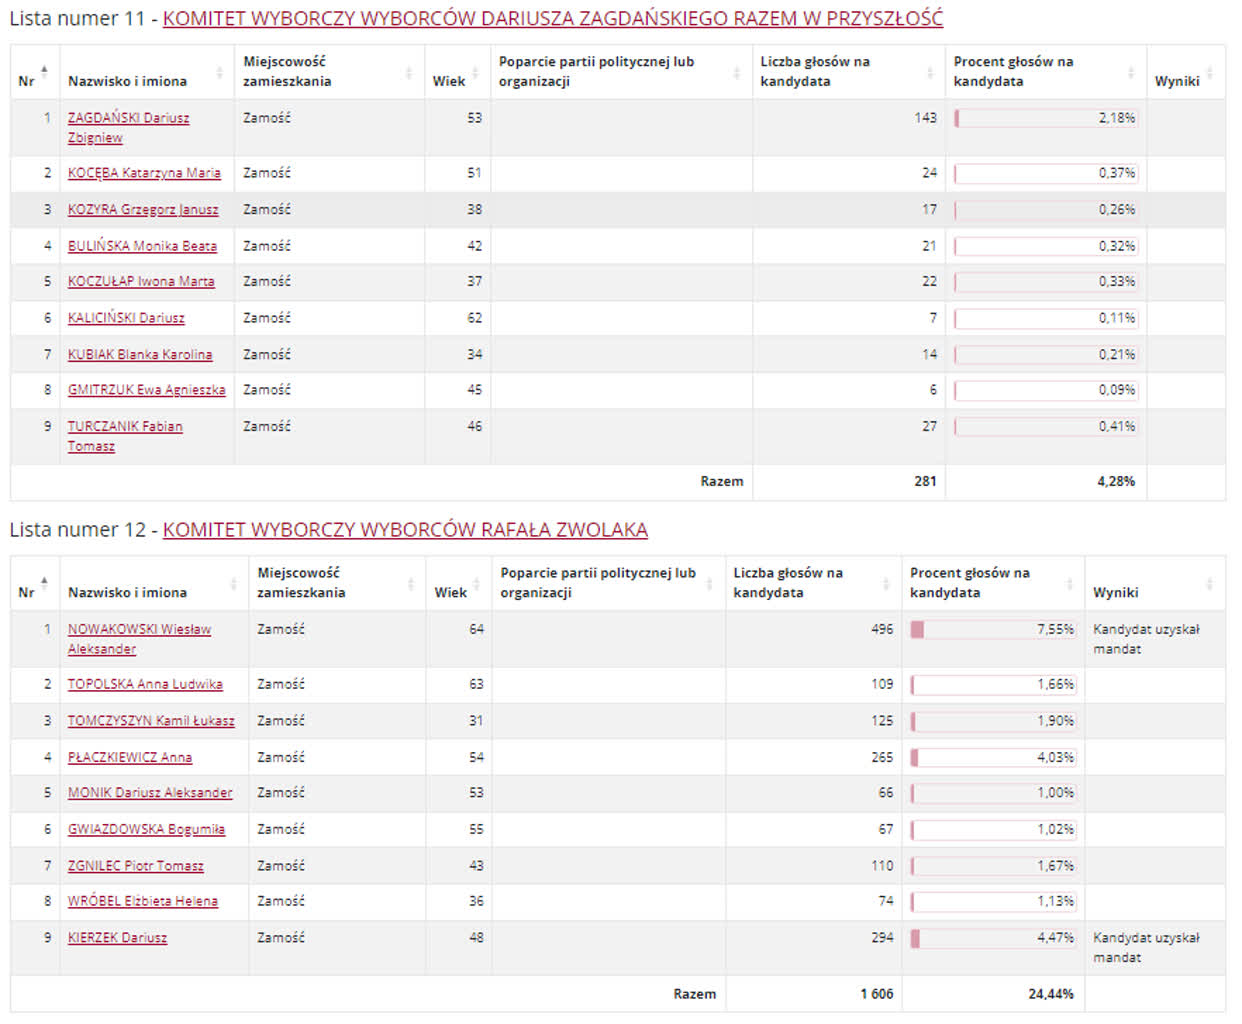The image size is (1242, 1024).
Task: Click candidate PŁACZKIEWICZ Anna link
Action: point(129,758)
